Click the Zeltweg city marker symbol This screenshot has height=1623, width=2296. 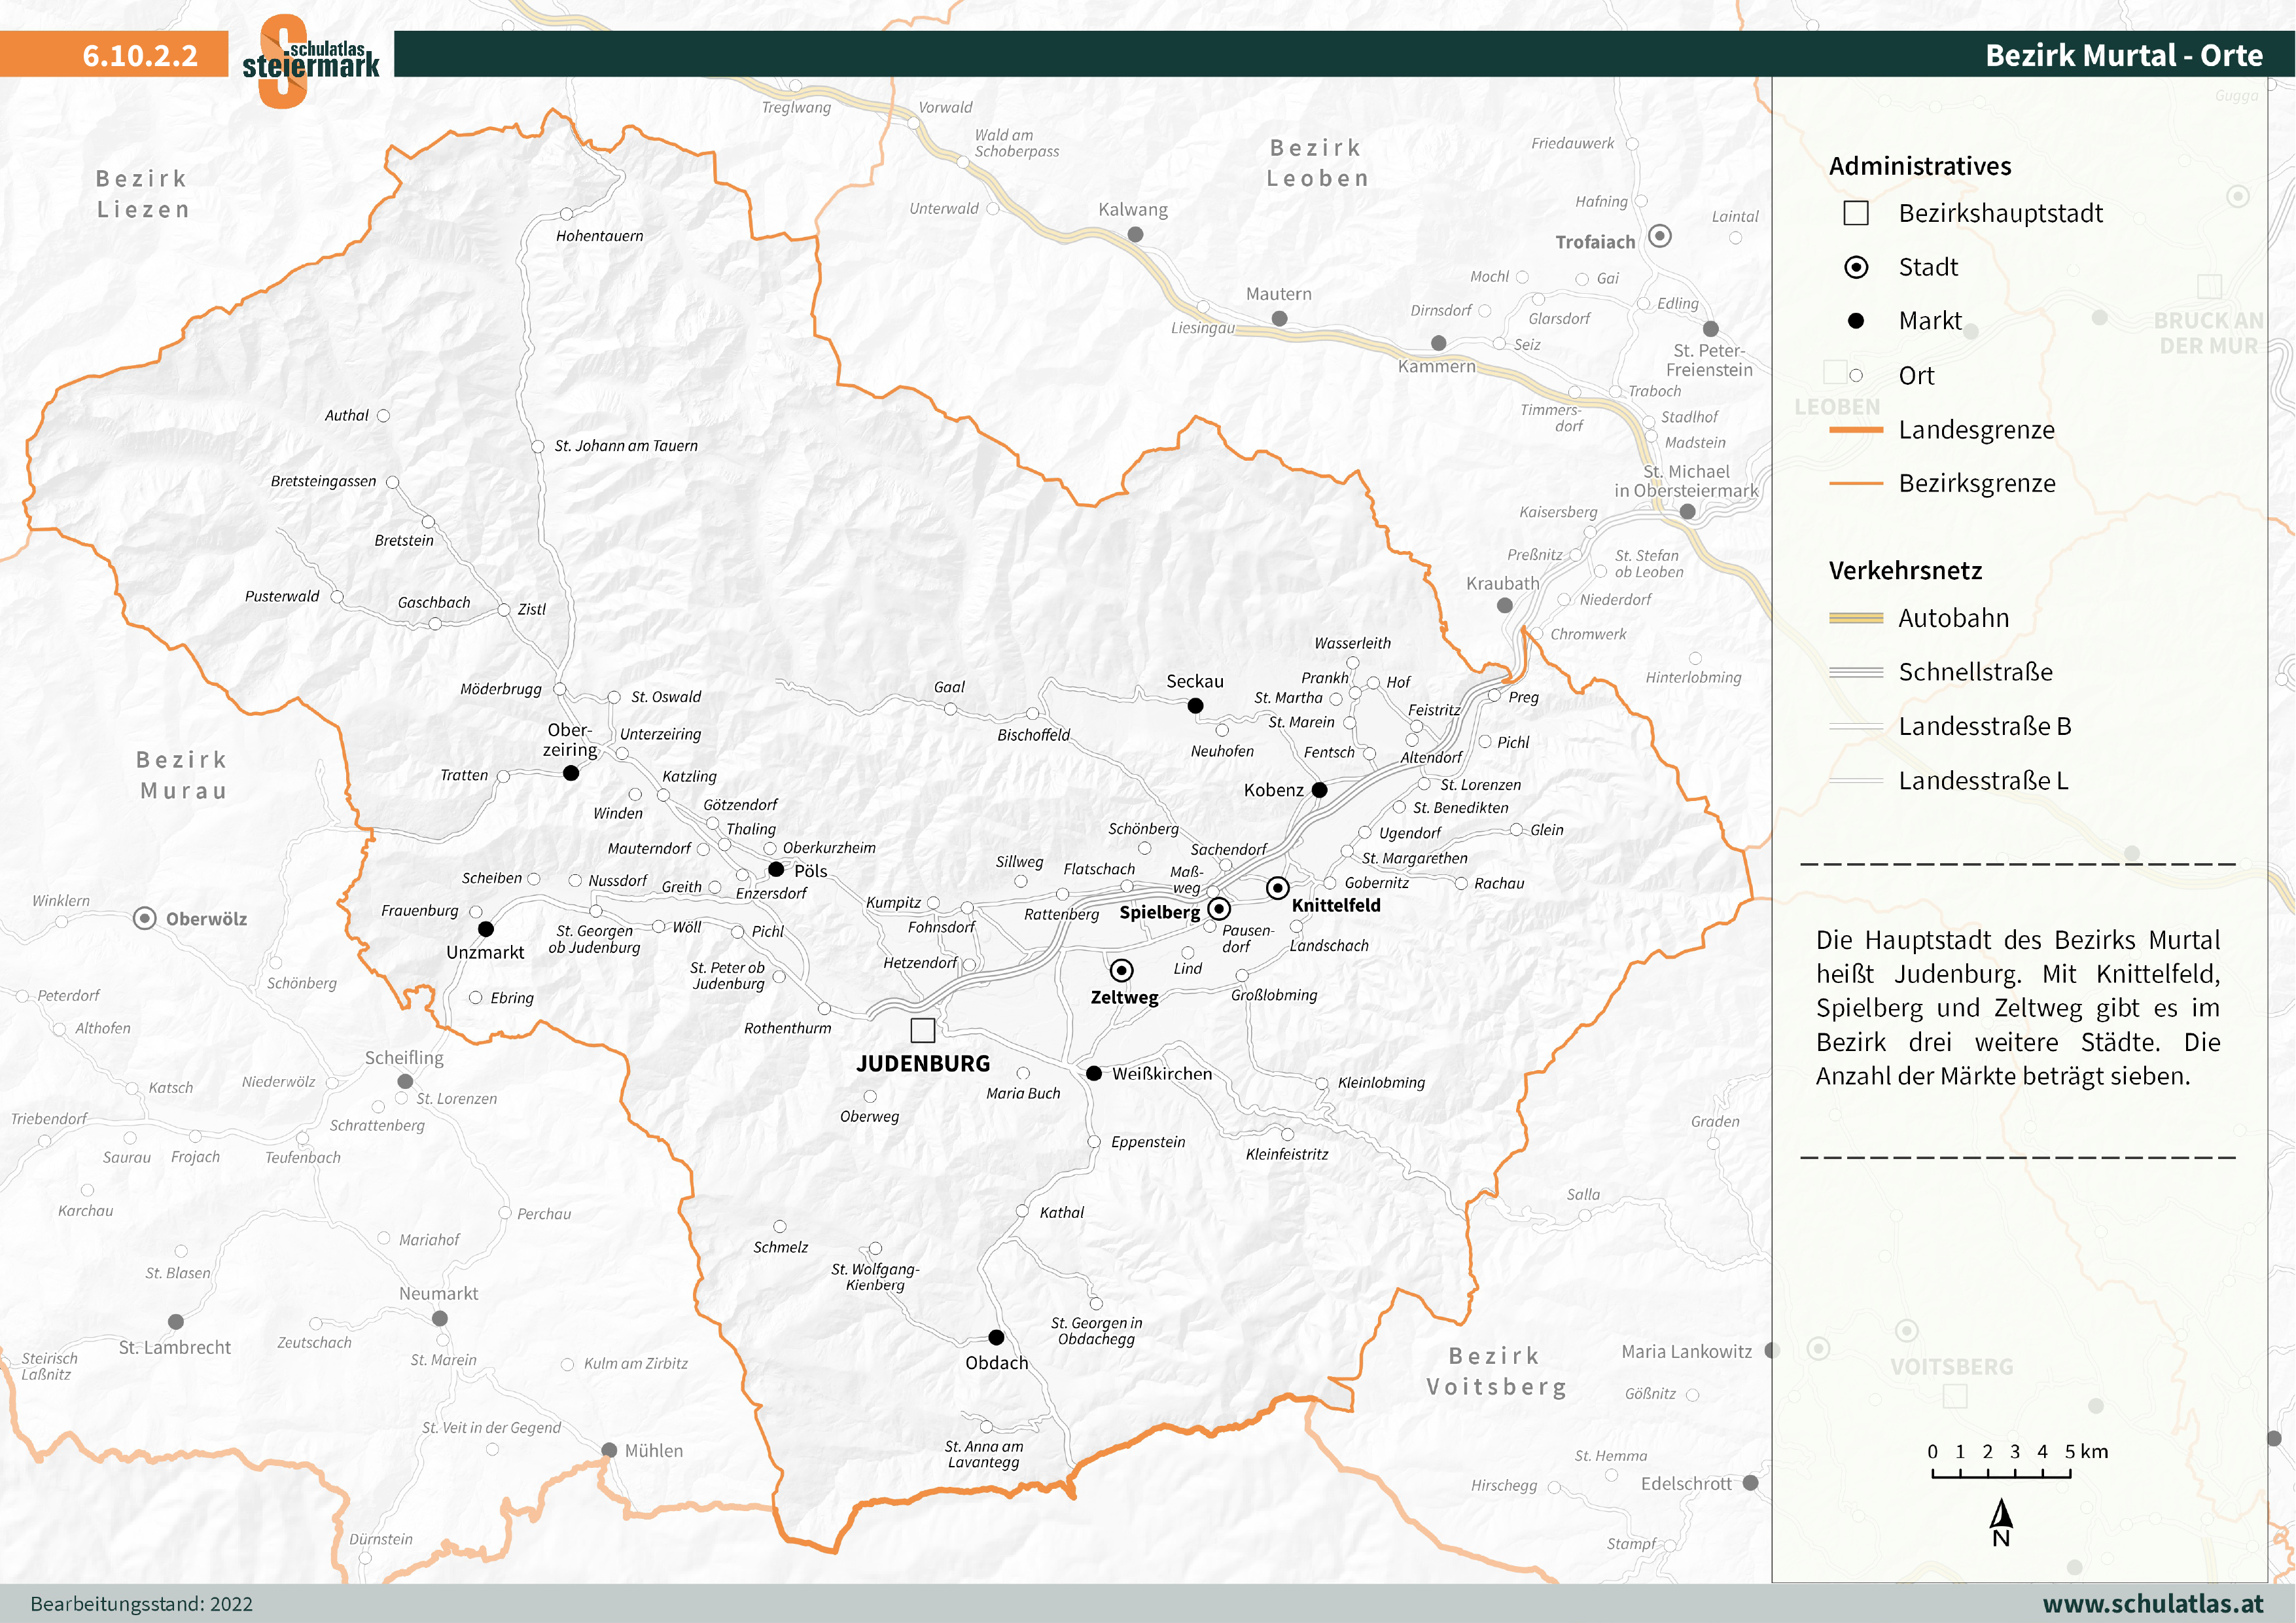(1121, 970)
